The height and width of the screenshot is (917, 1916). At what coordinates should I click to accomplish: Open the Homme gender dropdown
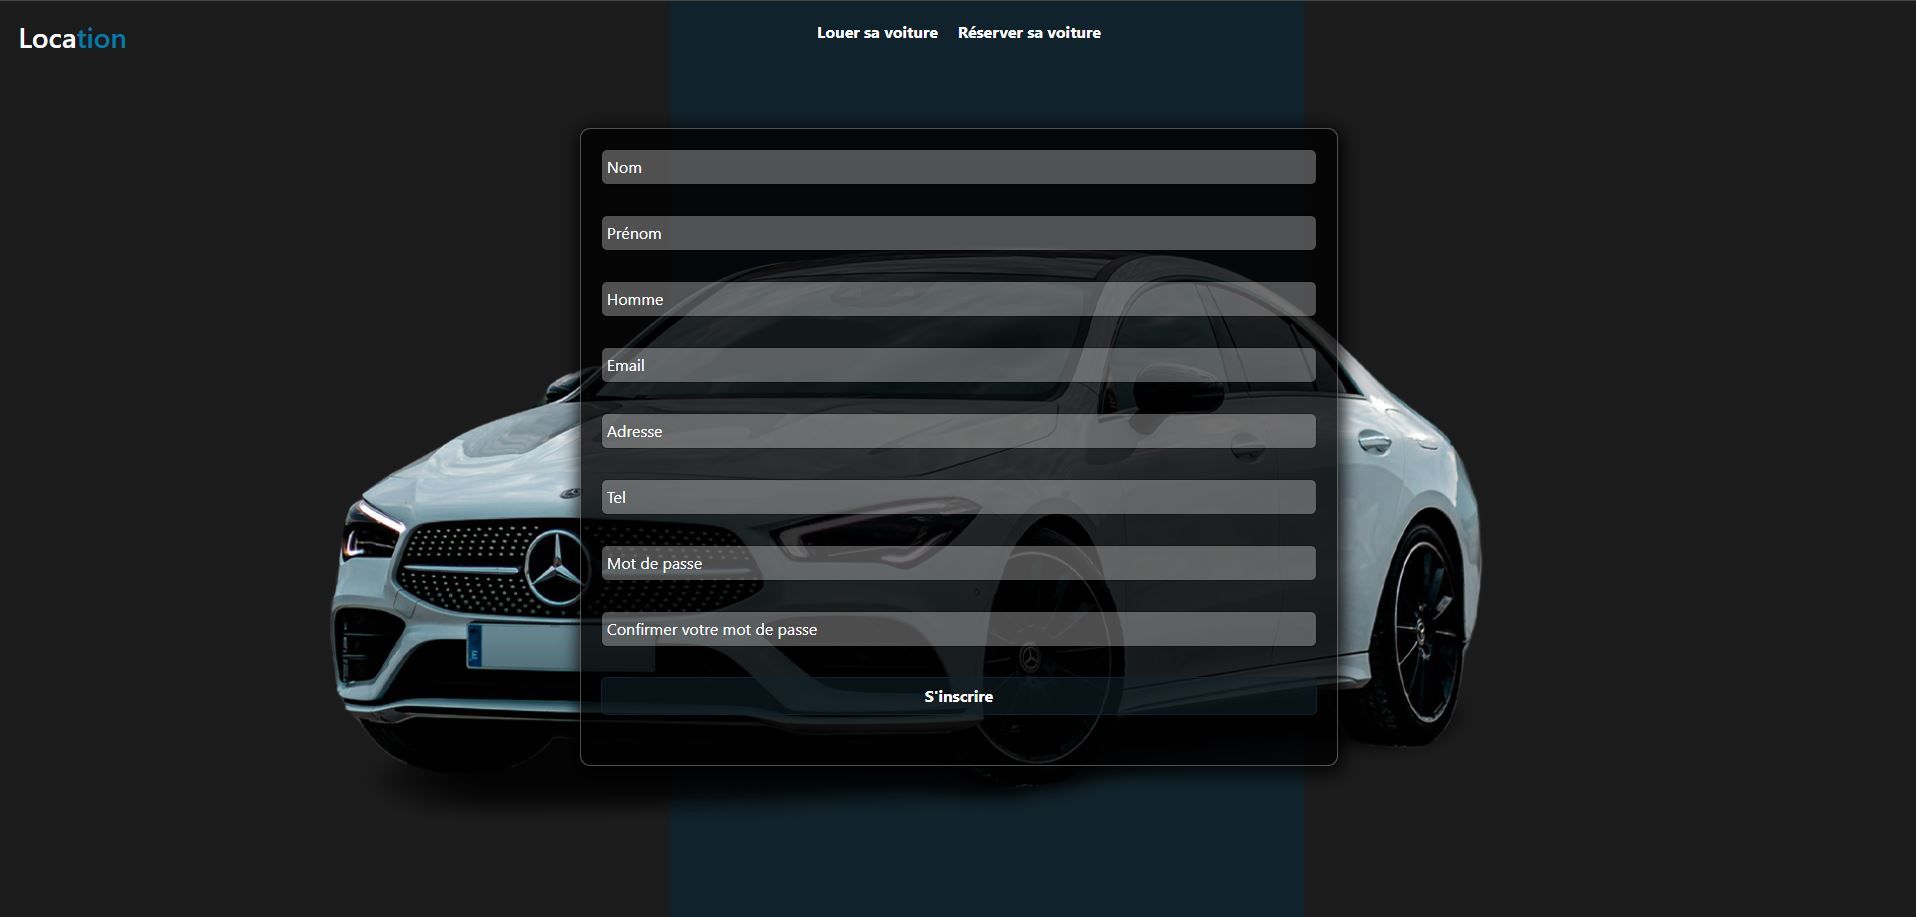click(958, 299)
